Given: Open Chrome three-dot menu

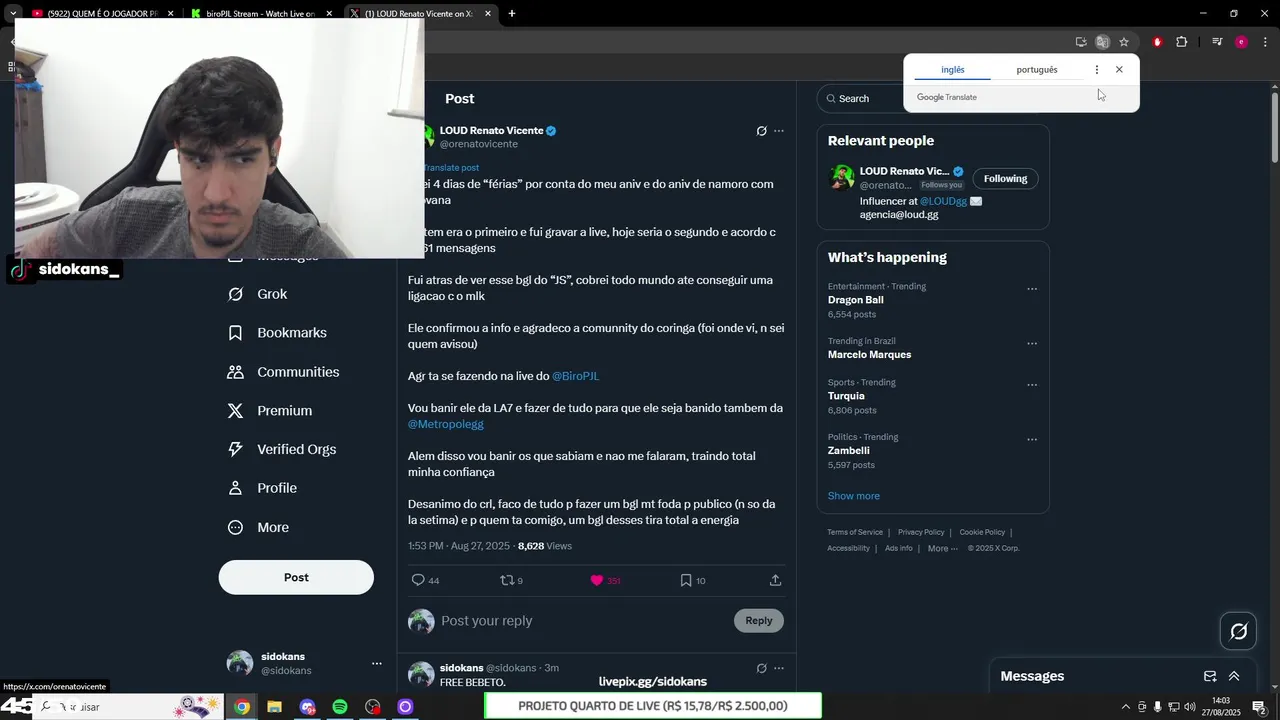Looking at the screenshot, I should point(1266,42).
